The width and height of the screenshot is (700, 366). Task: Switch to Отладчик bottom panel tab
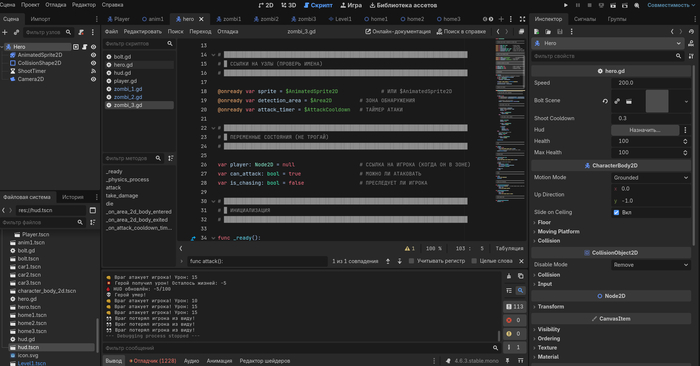[153, 361]
